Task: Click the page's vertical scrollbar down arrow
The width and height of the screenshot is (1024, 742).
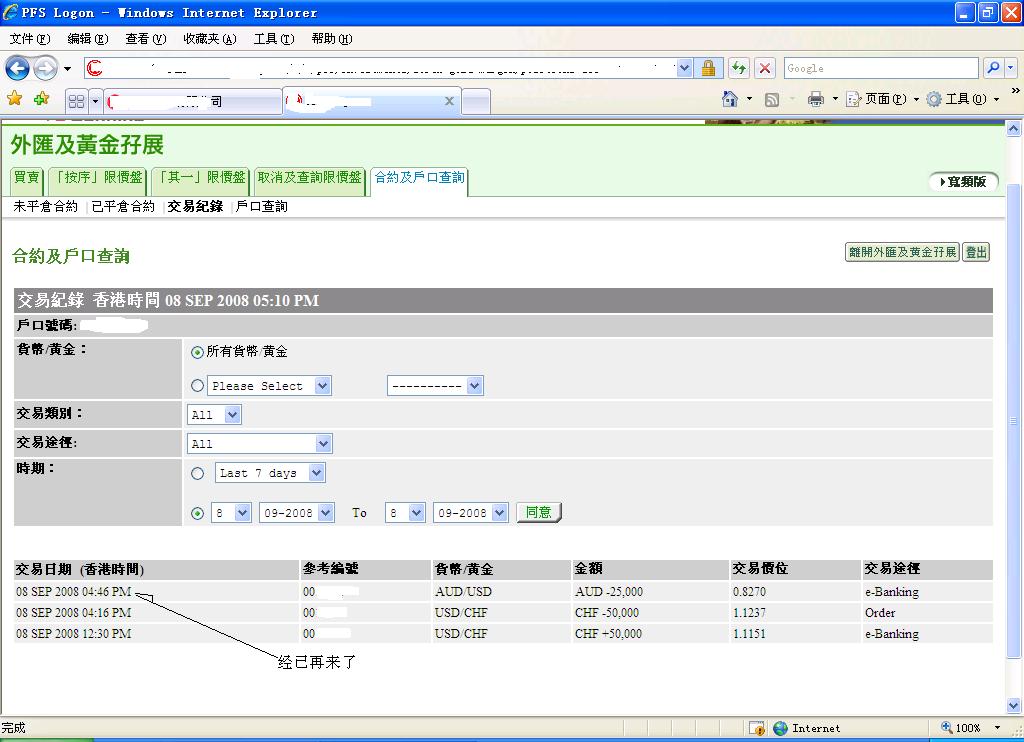Action: 1013,705
